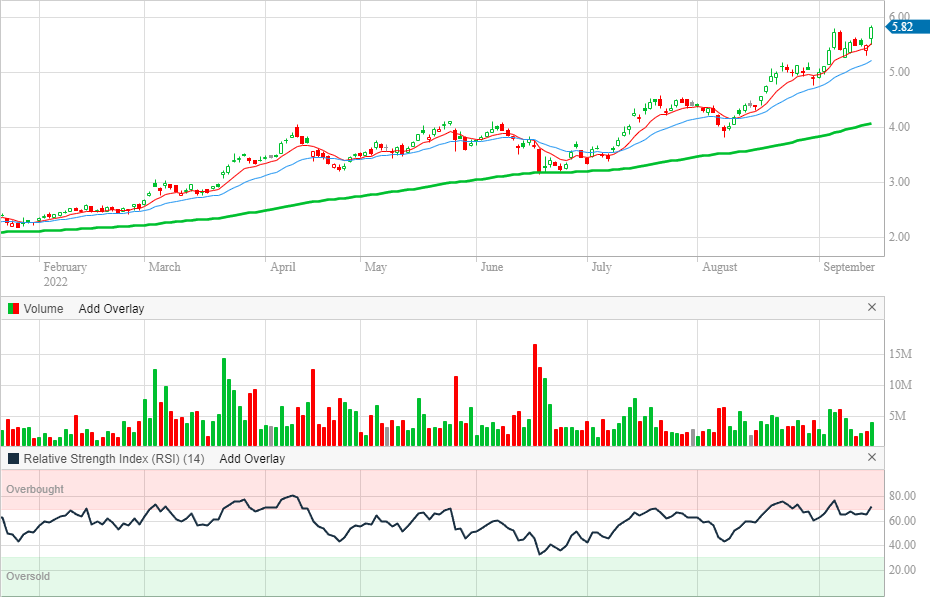Open Relative Strength Index (RSI) (14) settings

114,458
